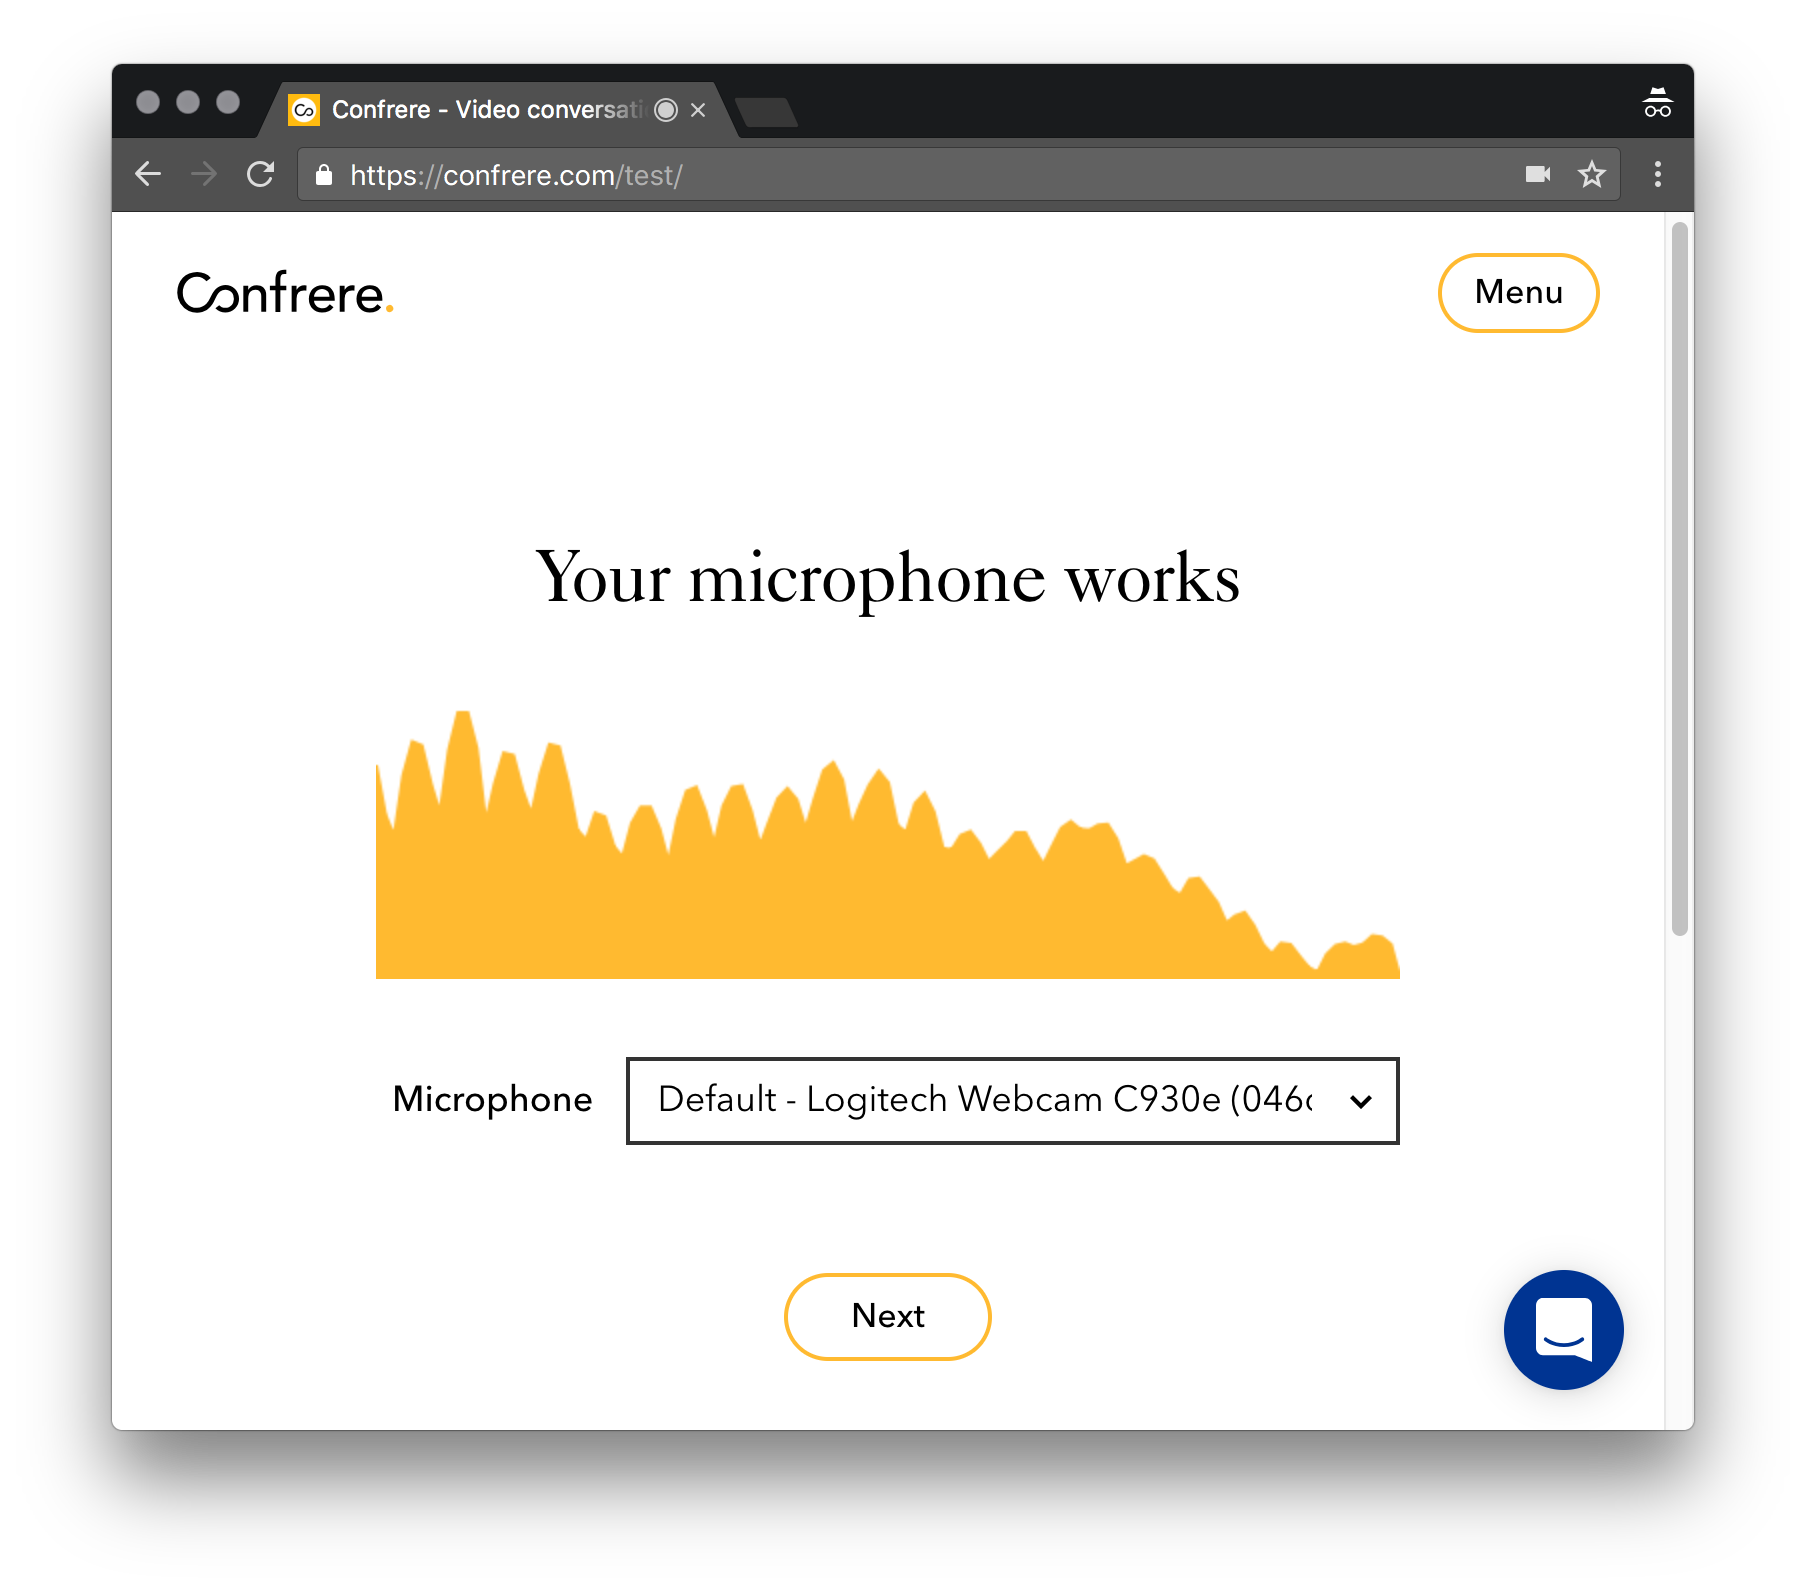
Task: Click the lock icon in address bar
Action: (324, 175)
